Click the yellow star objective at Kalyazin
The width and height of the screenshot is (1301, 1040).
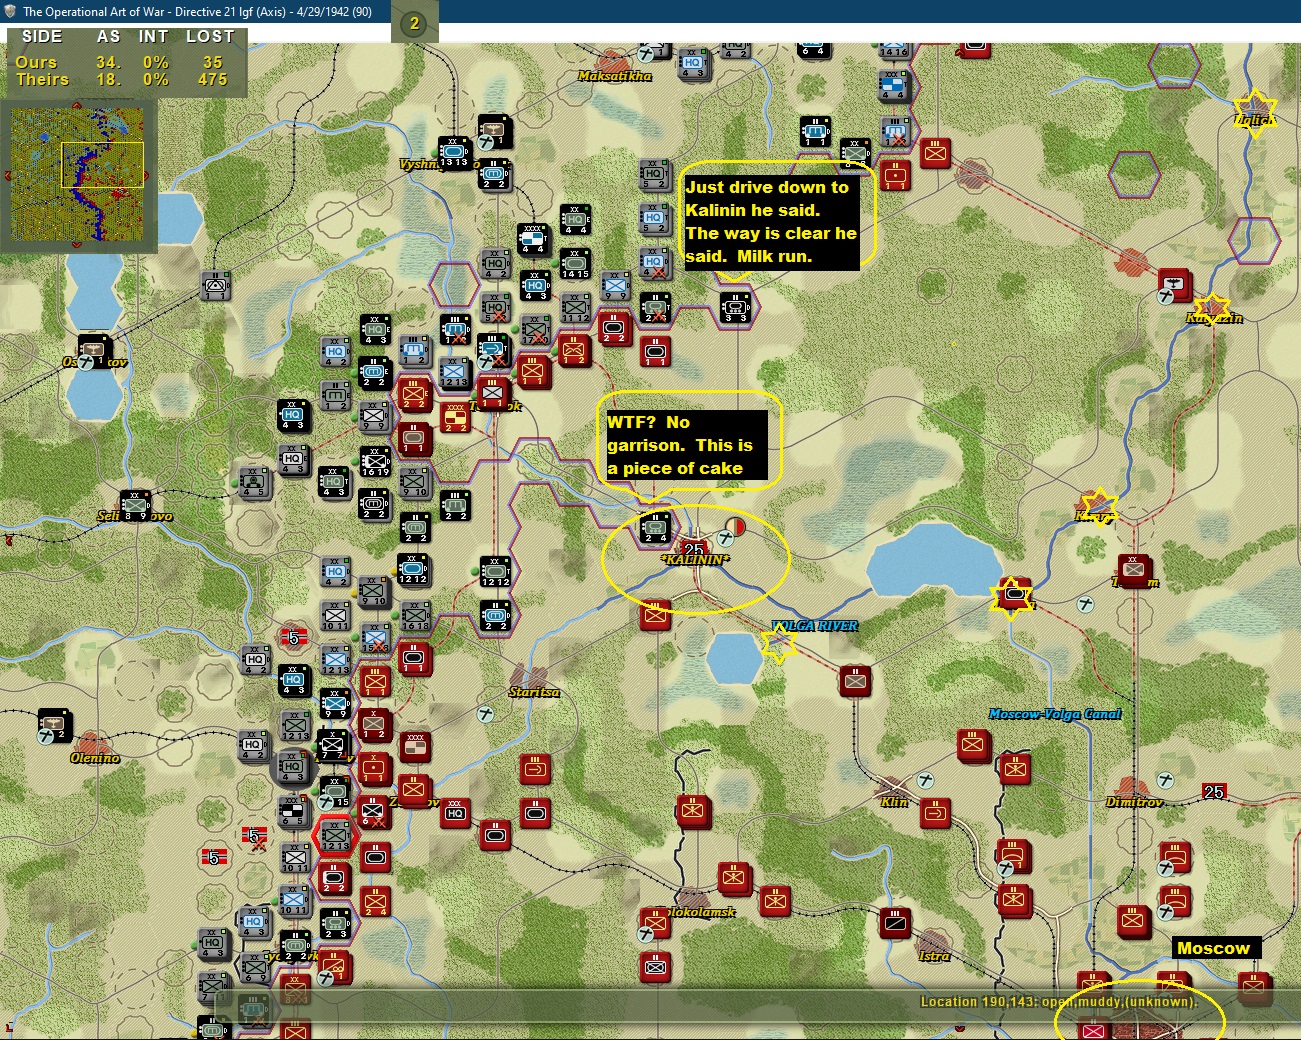(x=1212, y=309)
